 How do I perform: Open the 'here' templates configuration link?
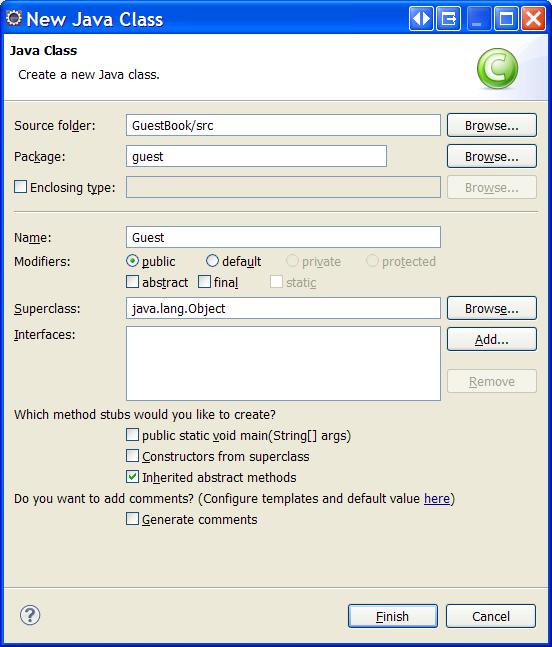point(437,498)
